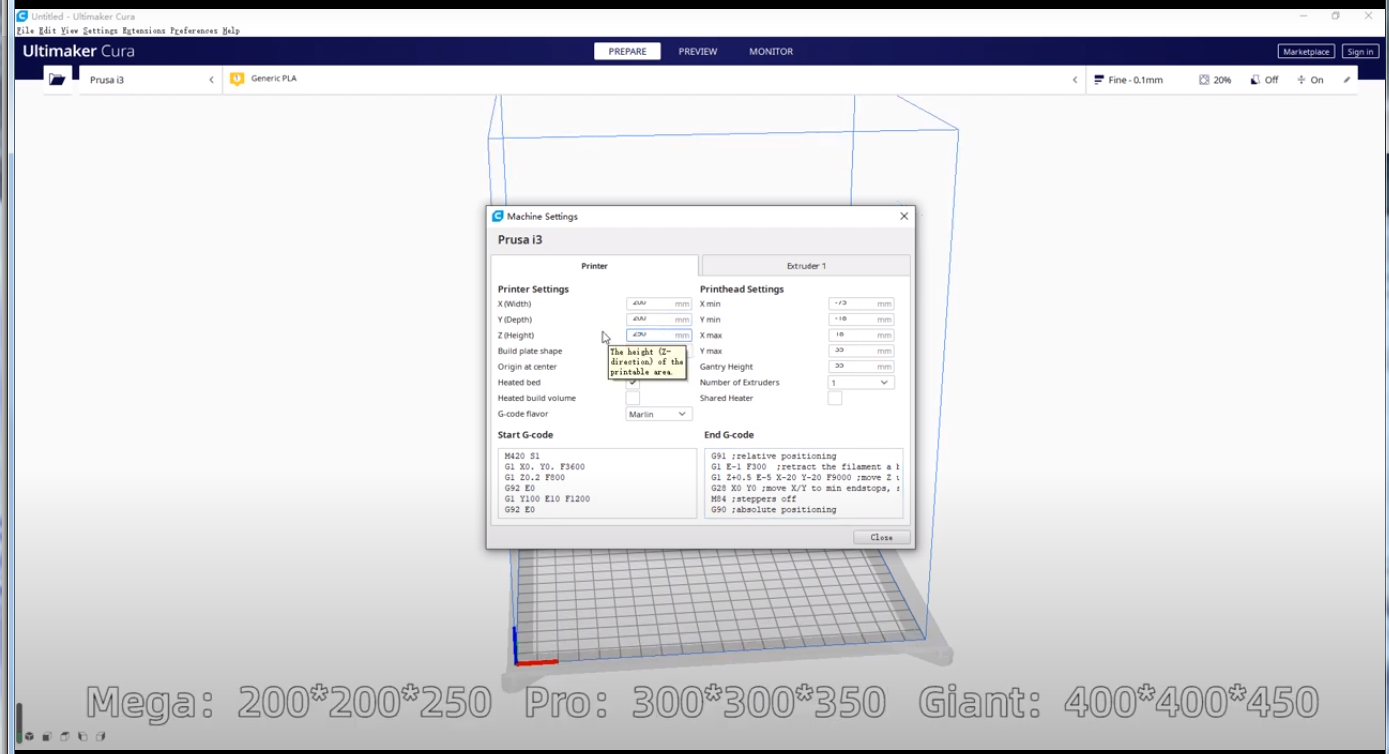
Task: Click the layer height profile icon
Action: pyautogui.click(x=1099, y=80)
